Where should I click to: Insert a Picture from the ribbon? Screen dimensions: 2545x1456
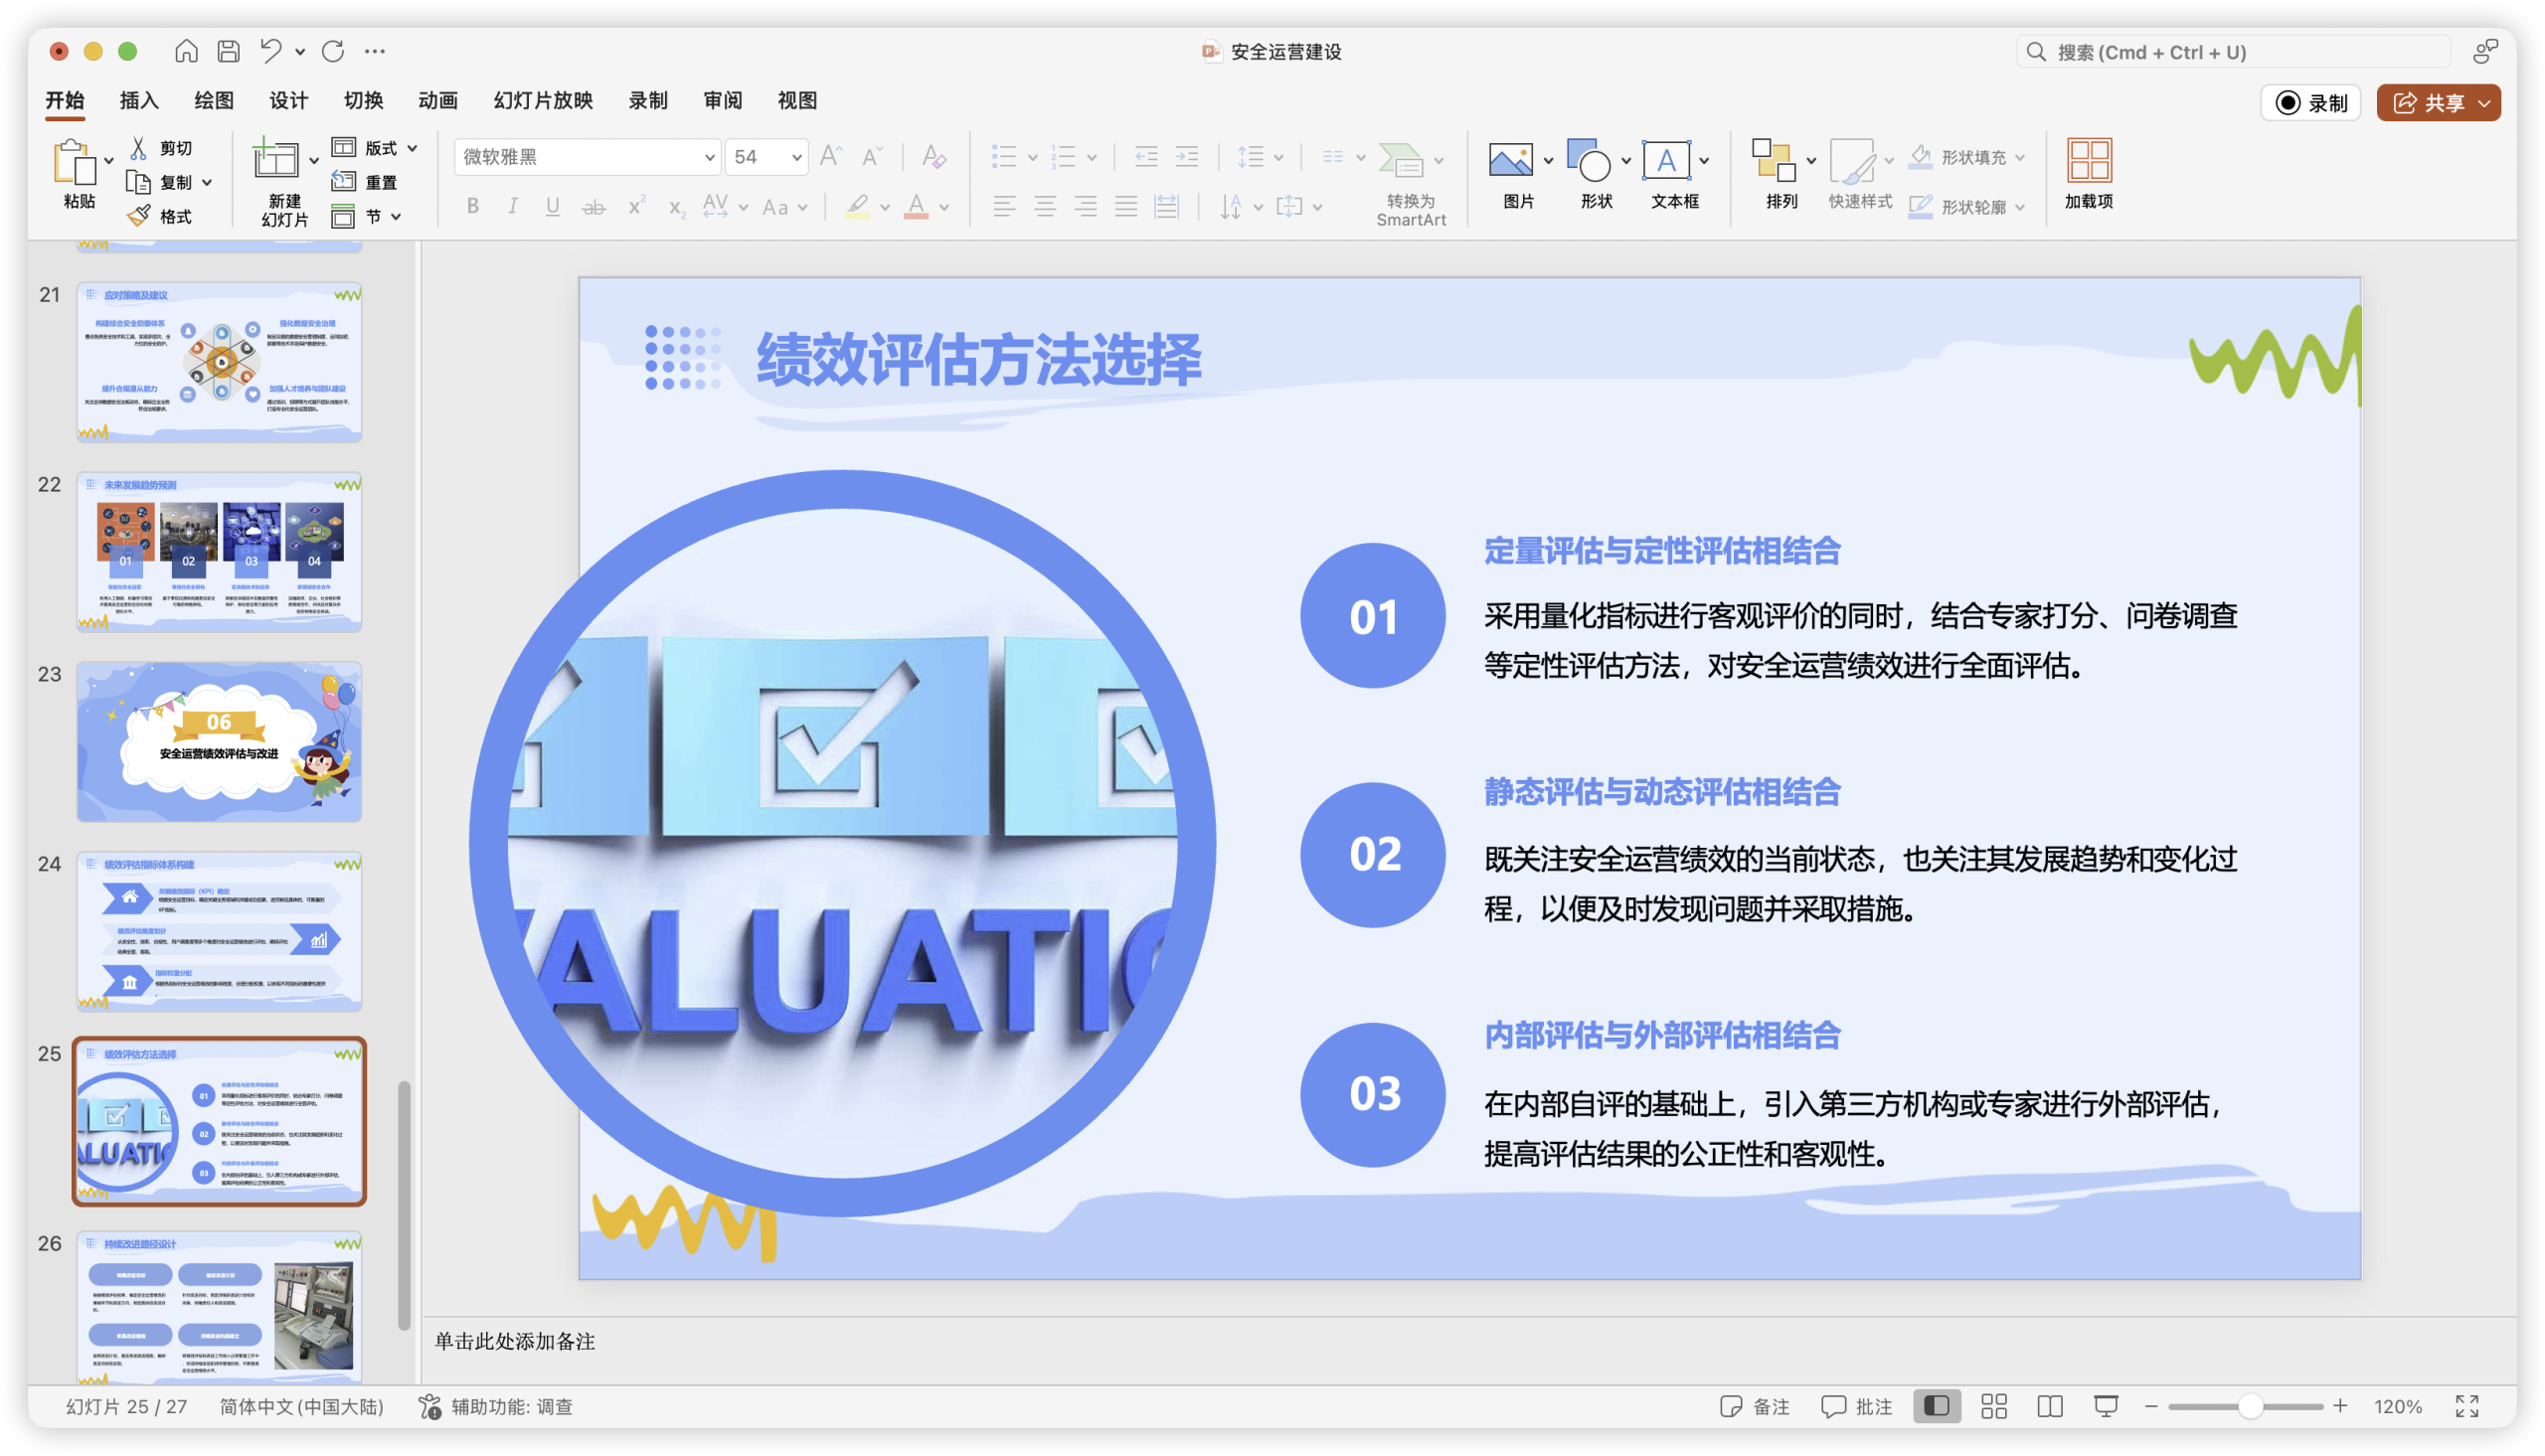tap(1510, 160)
